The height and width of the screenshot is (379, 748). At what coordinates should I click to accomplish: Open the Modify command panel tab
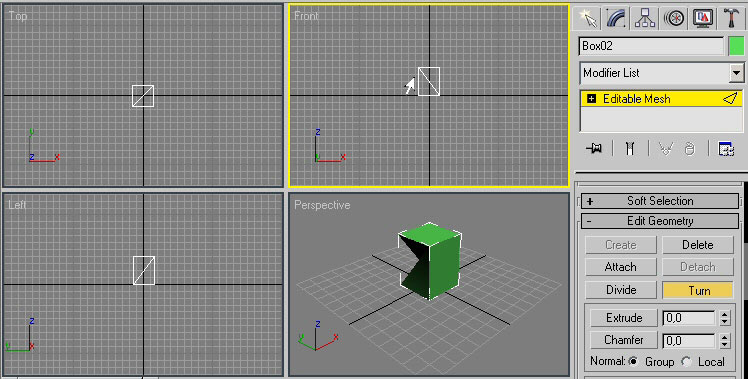click(x=616, y=18)
